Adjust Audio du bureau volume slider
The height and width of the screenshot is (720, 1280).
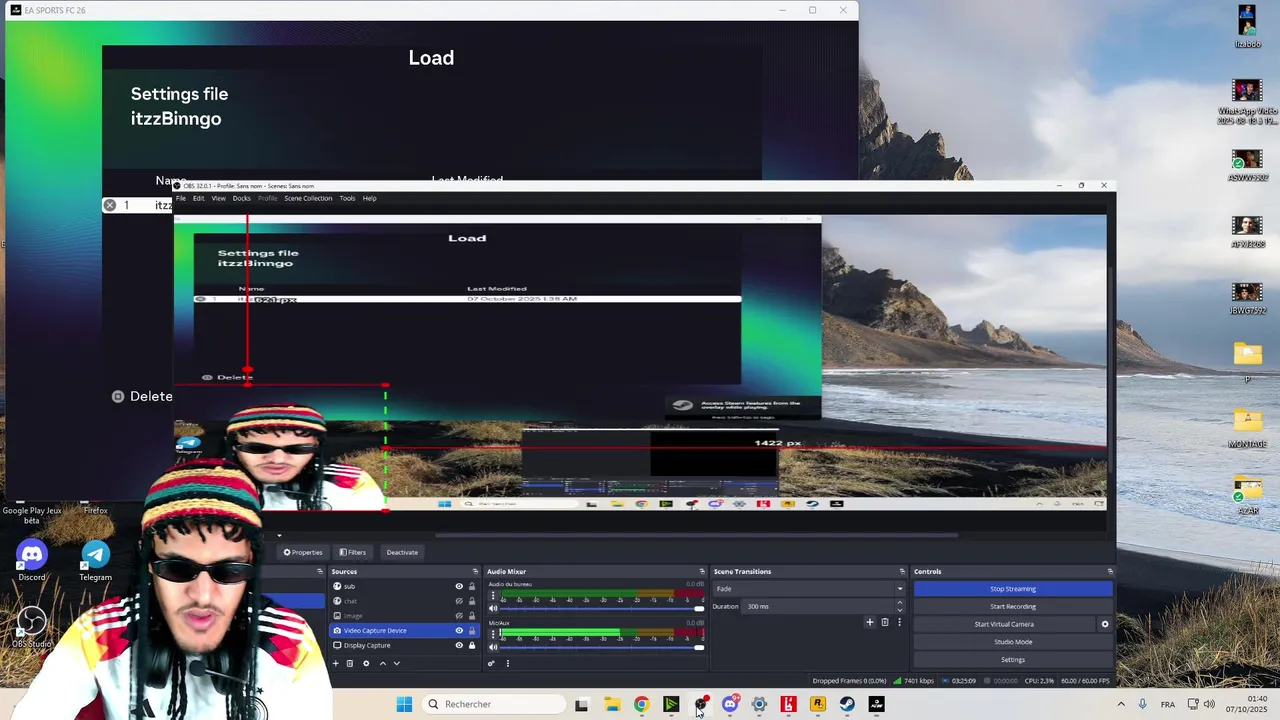click(602, 608)
